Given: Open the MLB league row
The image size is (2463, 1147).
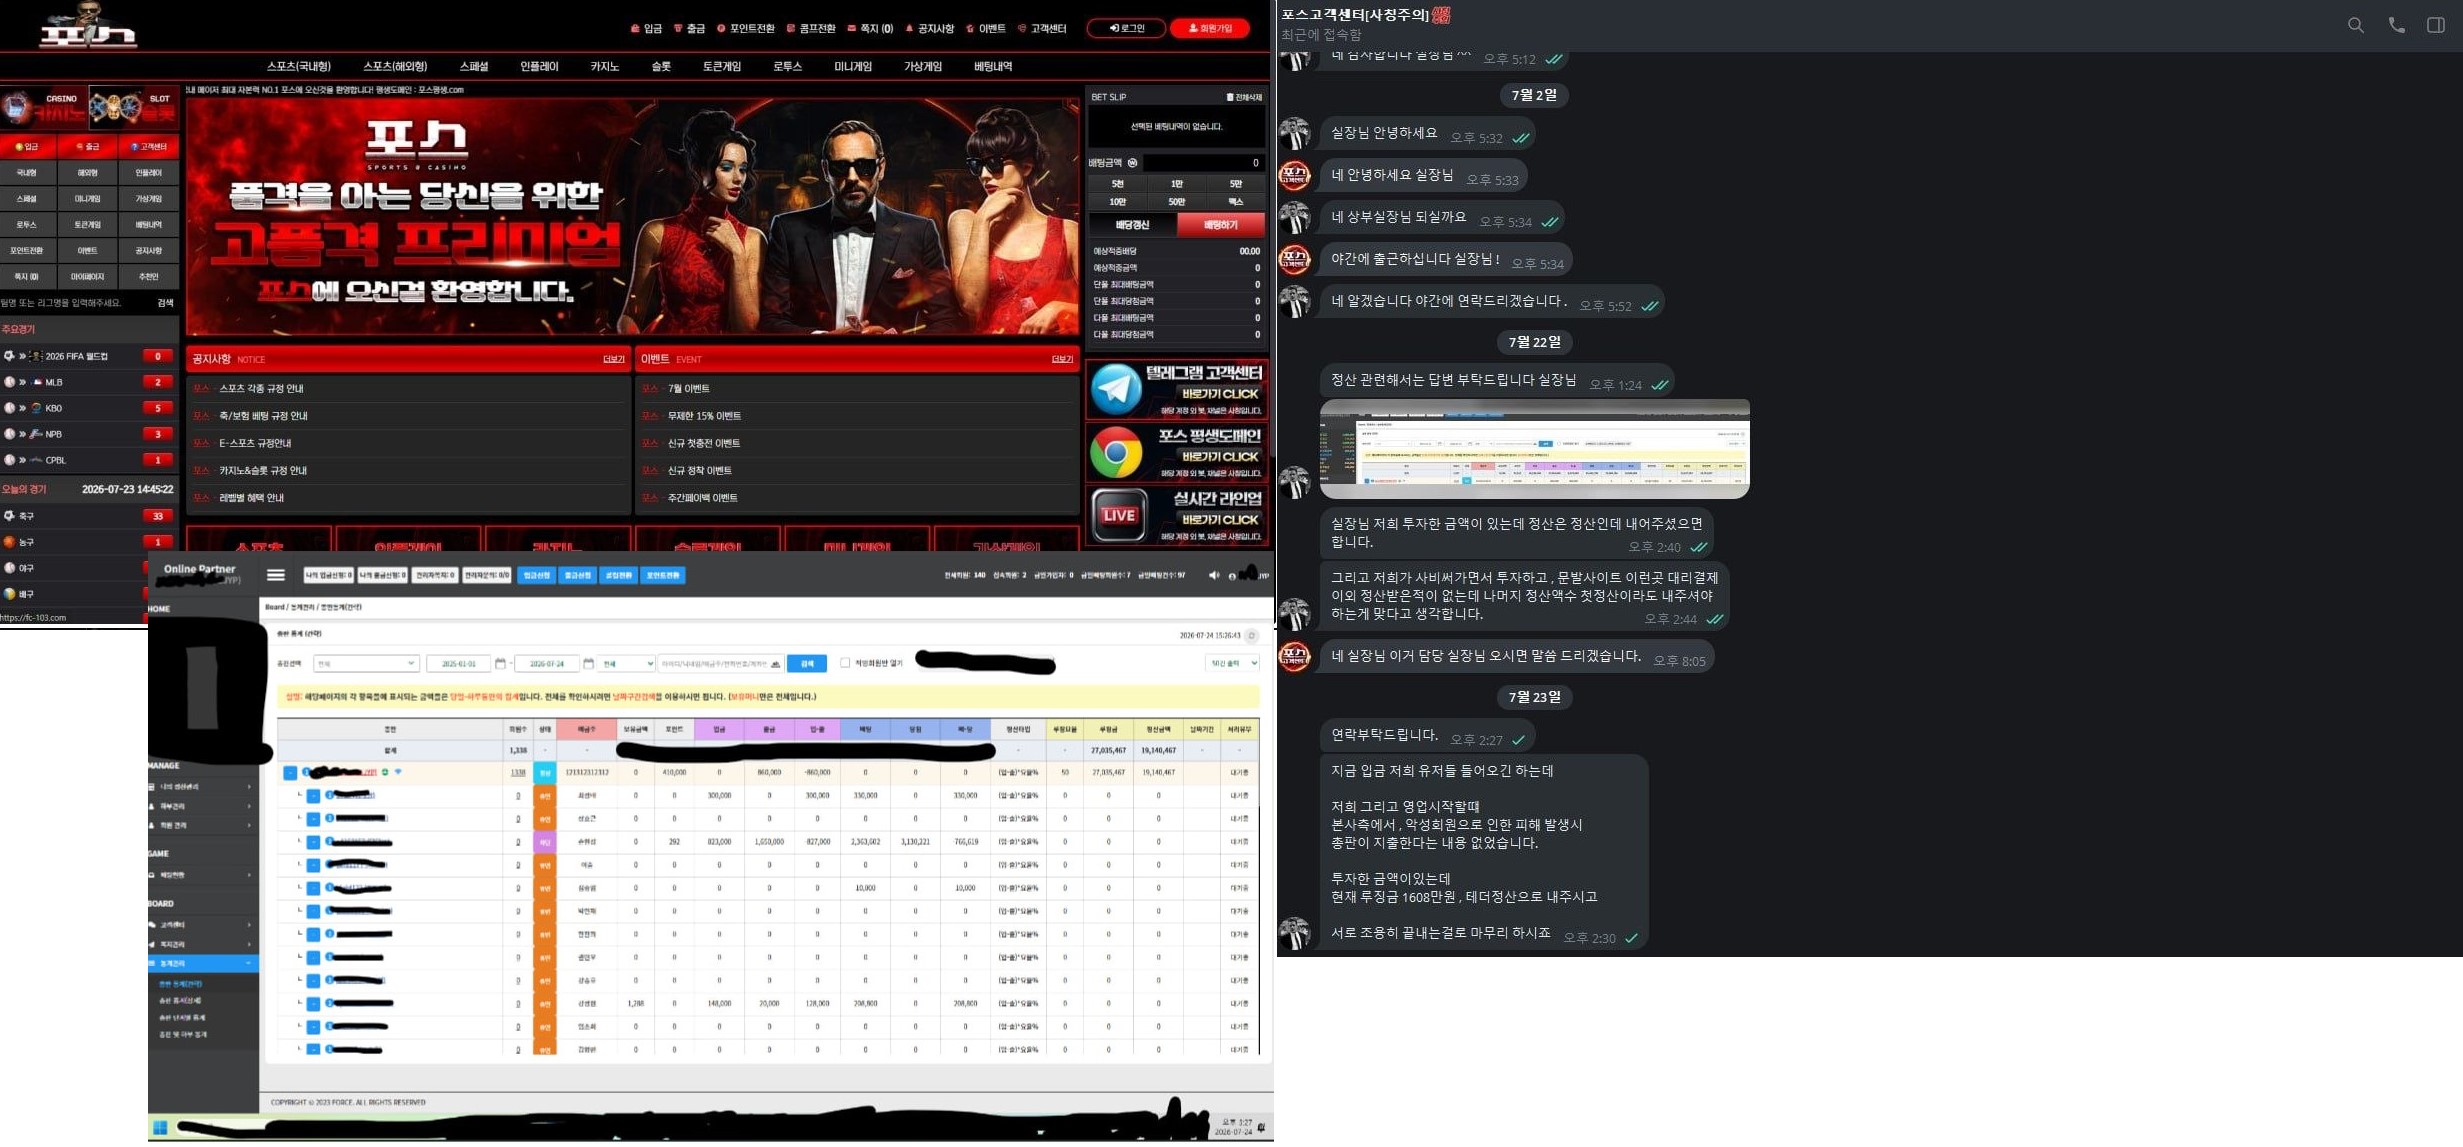Looking at the screenshot, I should click(88, 382).
